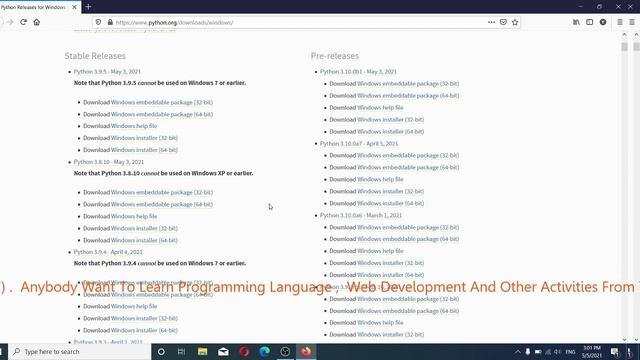
Task: Download 3.10.0b1 Windows embeddable package (64-bit)
Action: (408, 96)
